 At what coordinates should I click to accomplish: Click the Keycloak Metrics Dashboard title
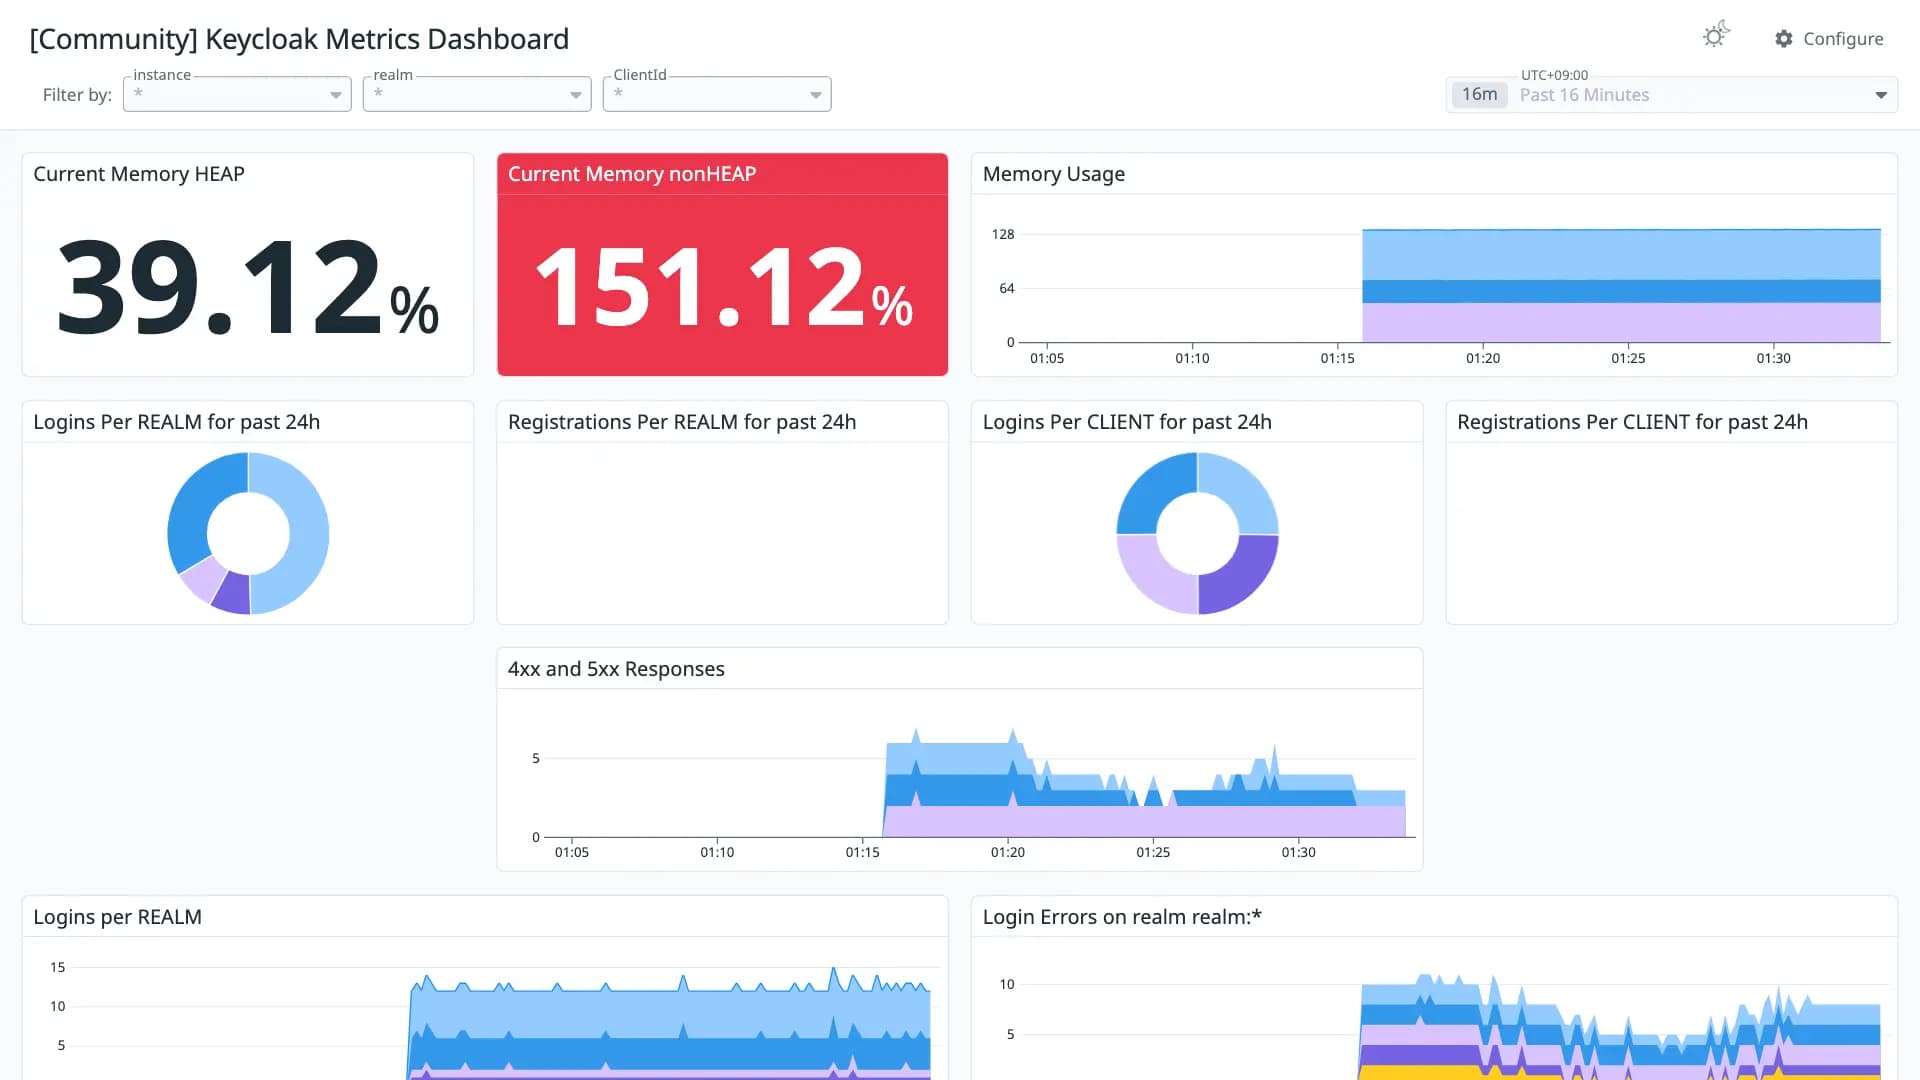pyautogui.click(x=299, y=39)
